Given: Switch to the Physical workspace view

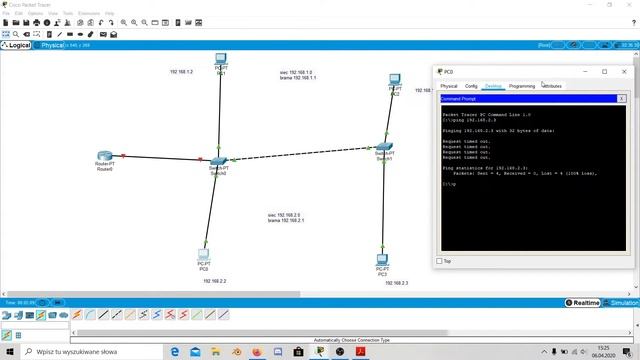Looking at the screenshot, I should coord(49,45).
